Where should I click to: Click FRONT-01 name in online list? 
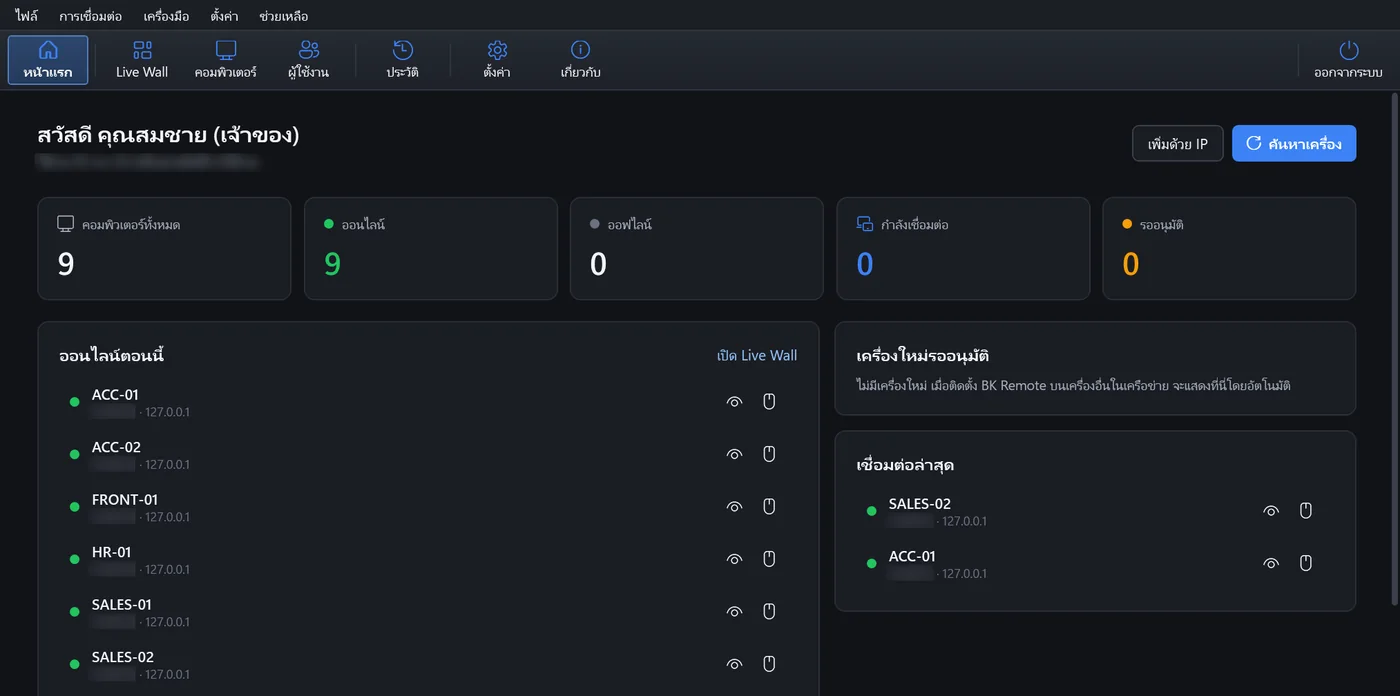[125, 500]
